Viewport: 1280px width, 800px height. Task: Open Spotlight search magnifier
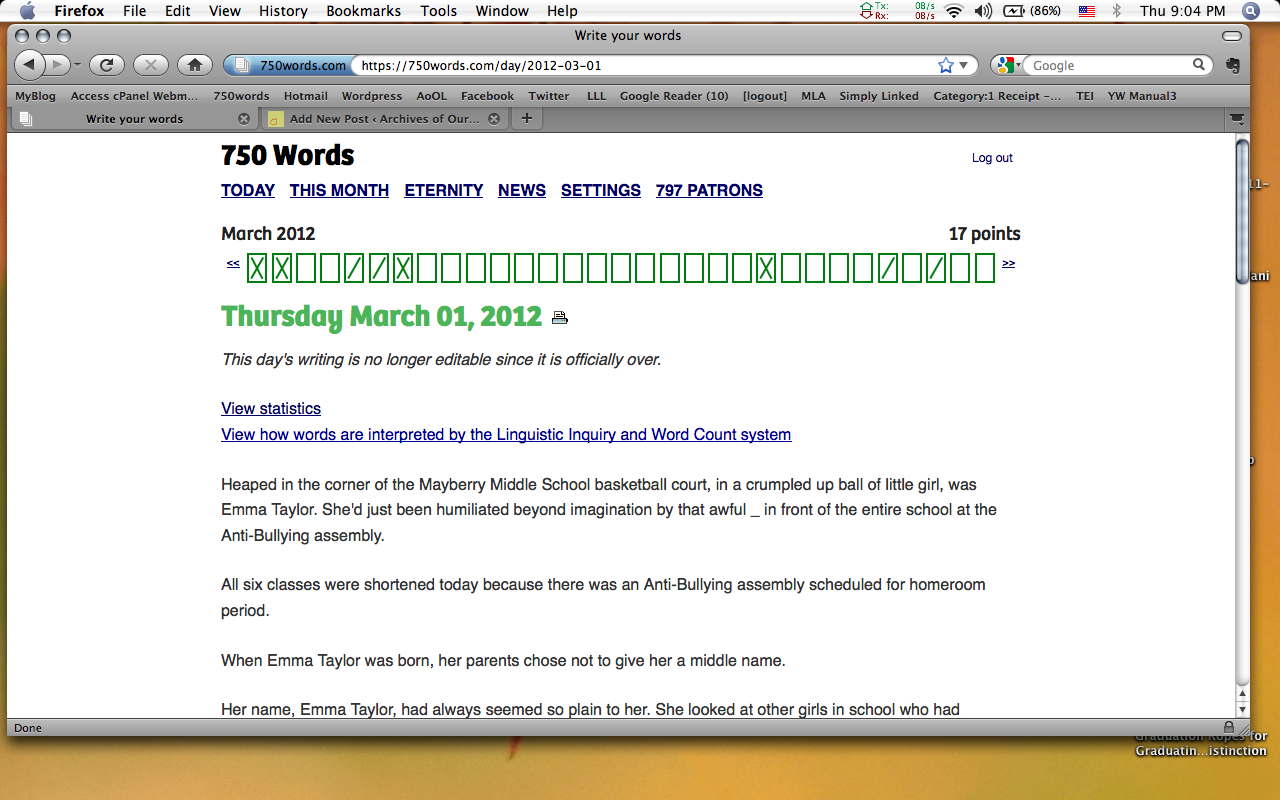[x=1250, y=11]
